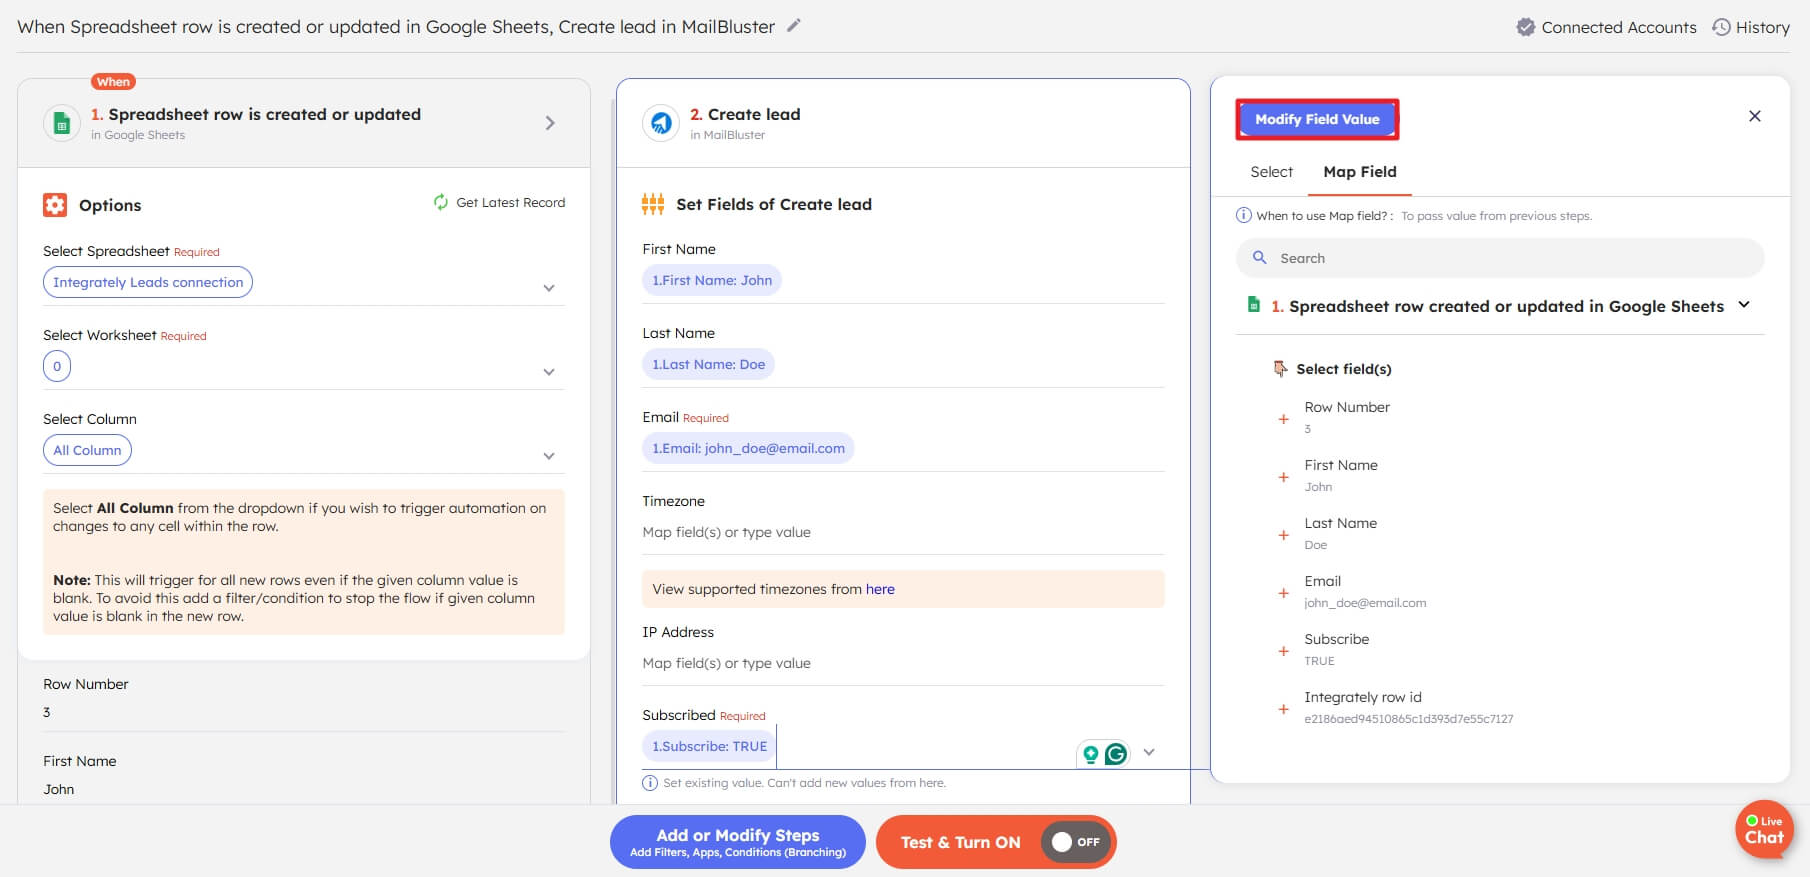Click the Grammarly icon in Subscribed field

point(1115,754)
